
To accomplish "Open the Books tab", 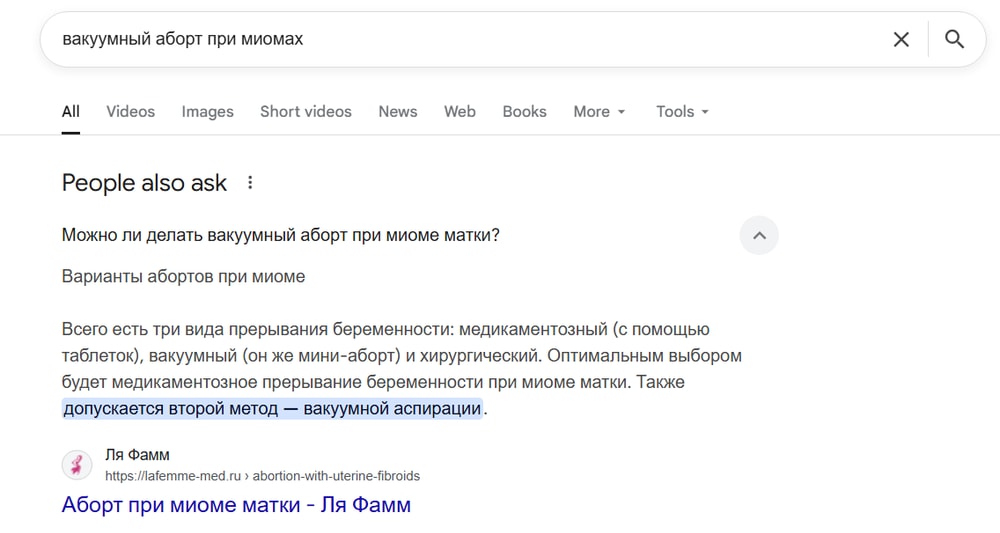I will 524,112.
